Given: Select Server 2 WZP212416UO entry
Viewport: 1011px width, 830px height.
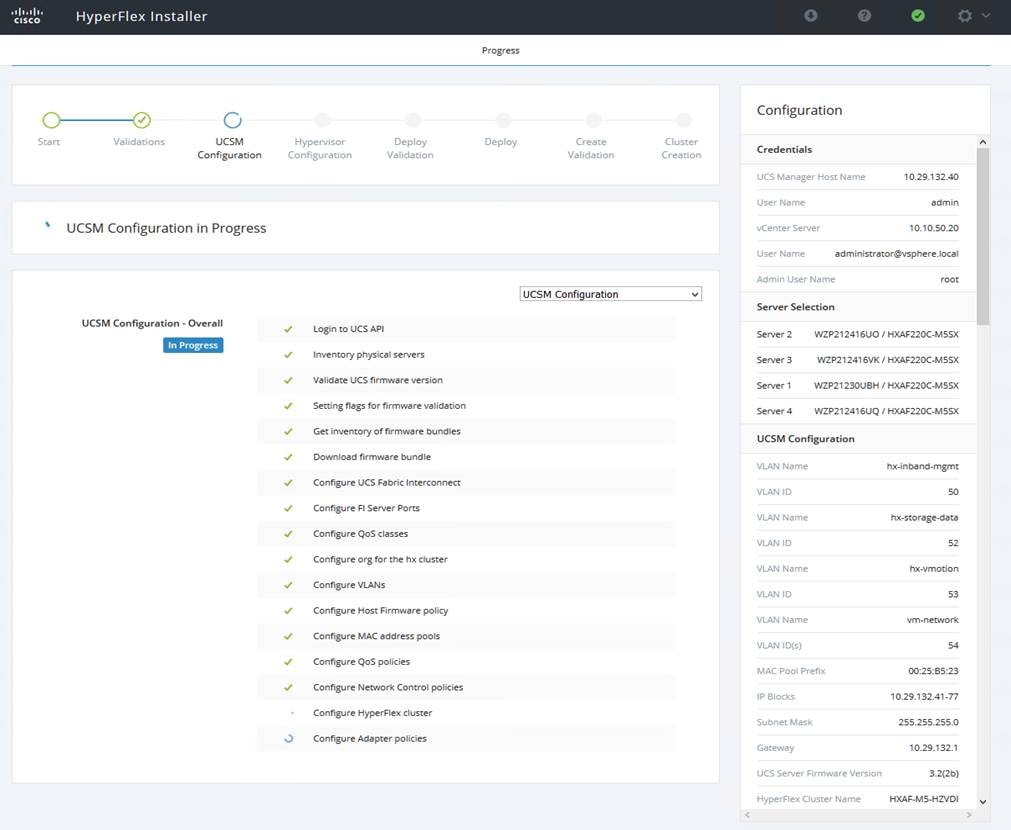Looking at the screenshot, I should [x=858, y=334].
